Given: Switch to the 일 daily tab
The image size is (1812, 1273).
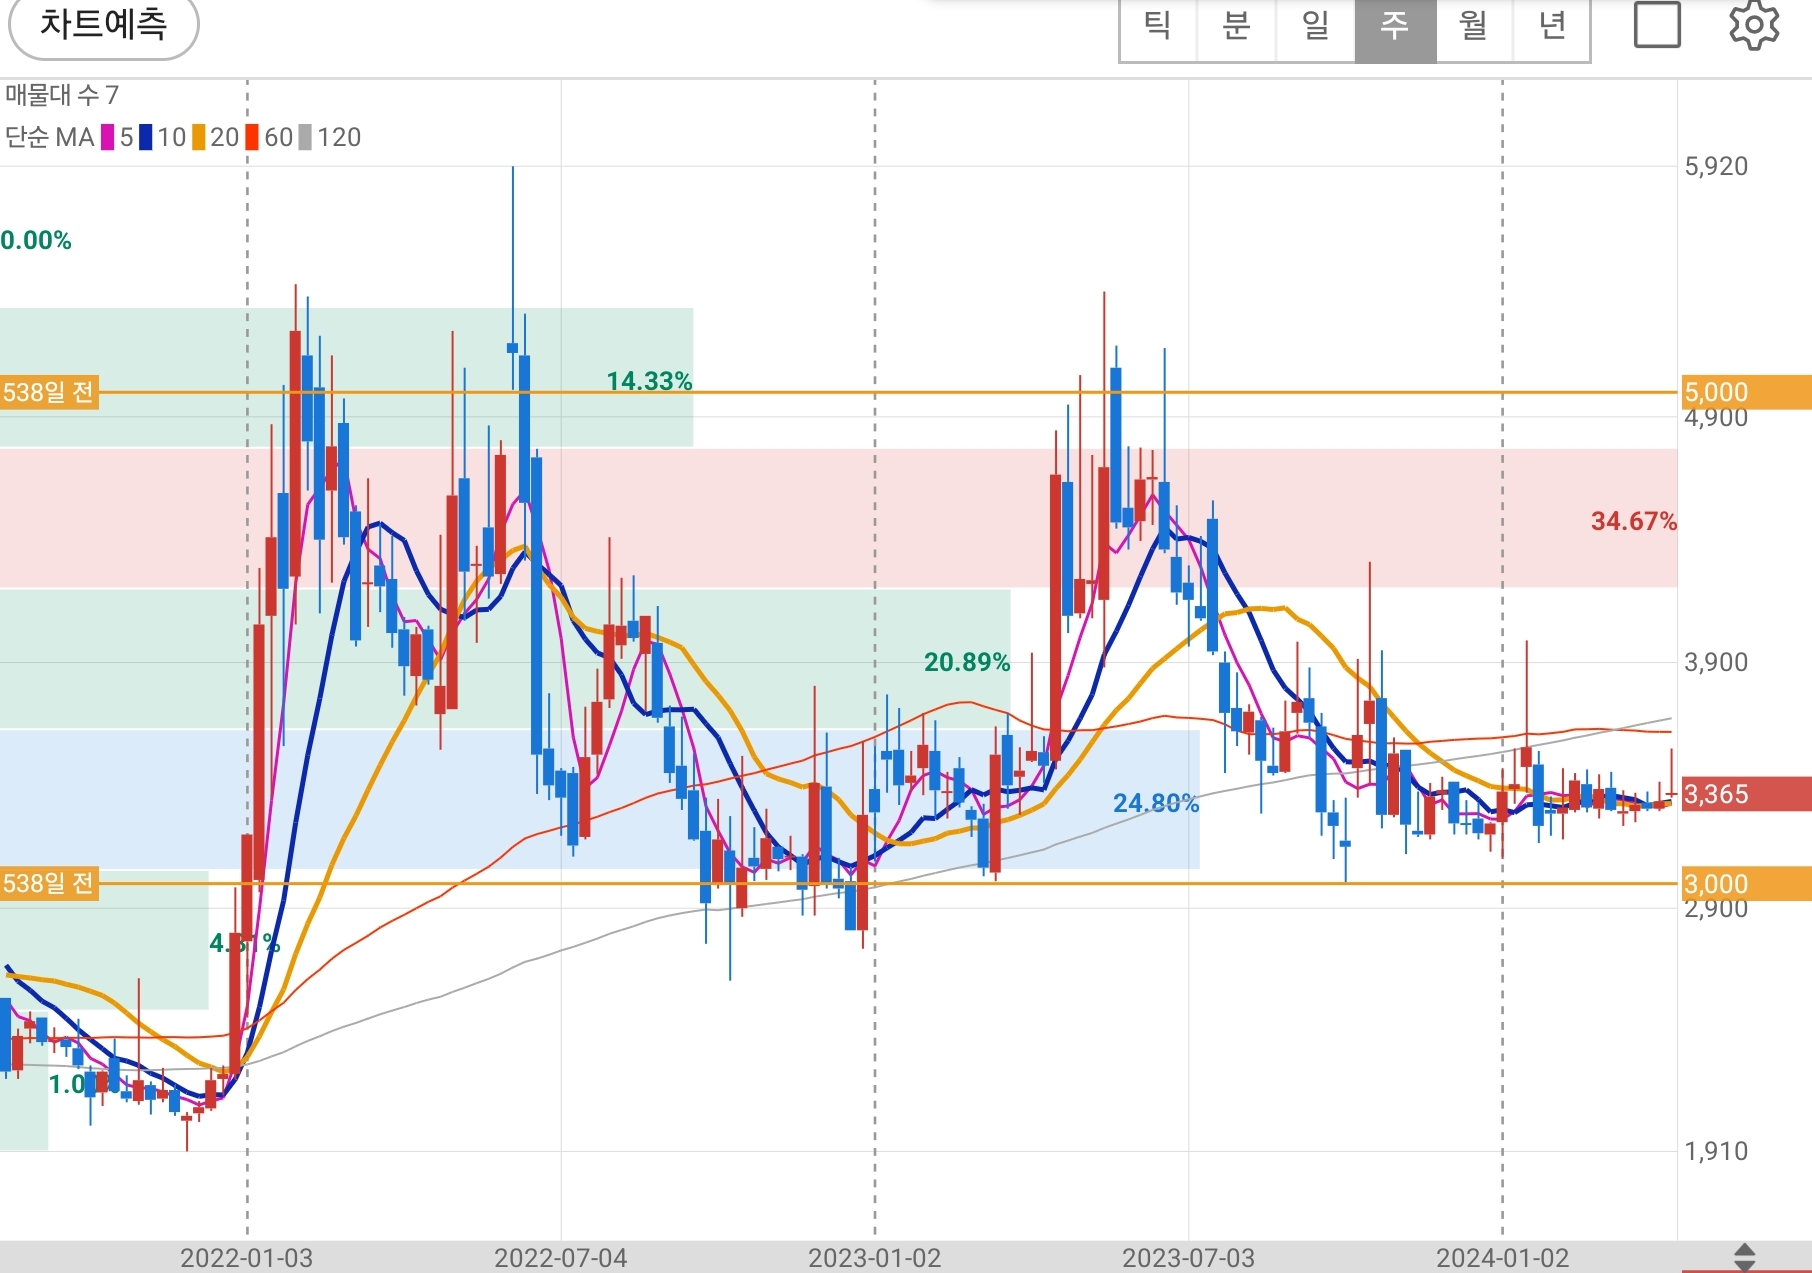Looking at the screenshot, I should tap(1316, 26).
